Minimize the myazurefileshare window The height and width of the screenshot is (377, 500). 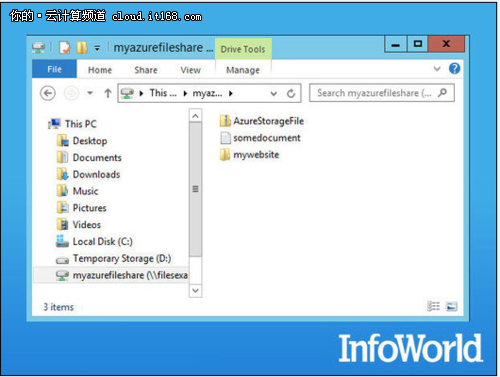(x=396, y=44)
